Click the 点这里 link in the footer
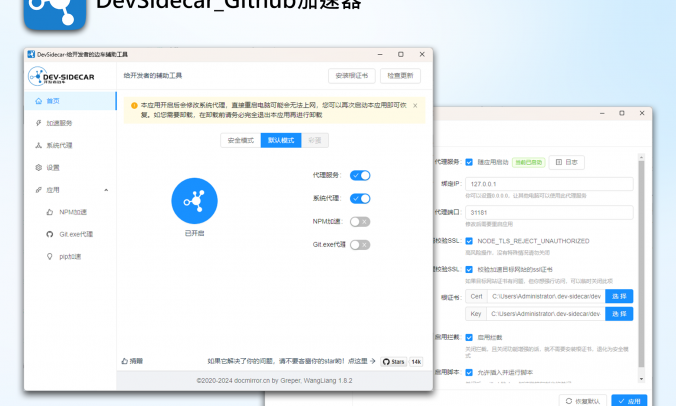Viewport: 676px width, 406px height. tap(362, 361)
